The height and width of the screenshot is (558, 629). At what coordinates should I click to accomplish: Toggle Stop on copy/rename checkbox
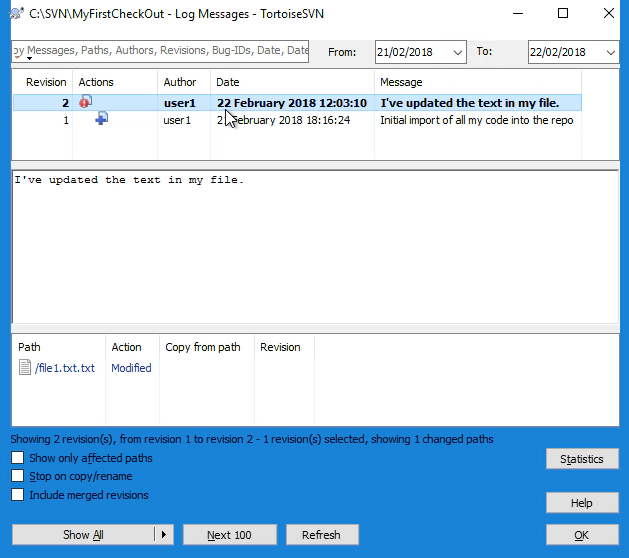(18, 476)
